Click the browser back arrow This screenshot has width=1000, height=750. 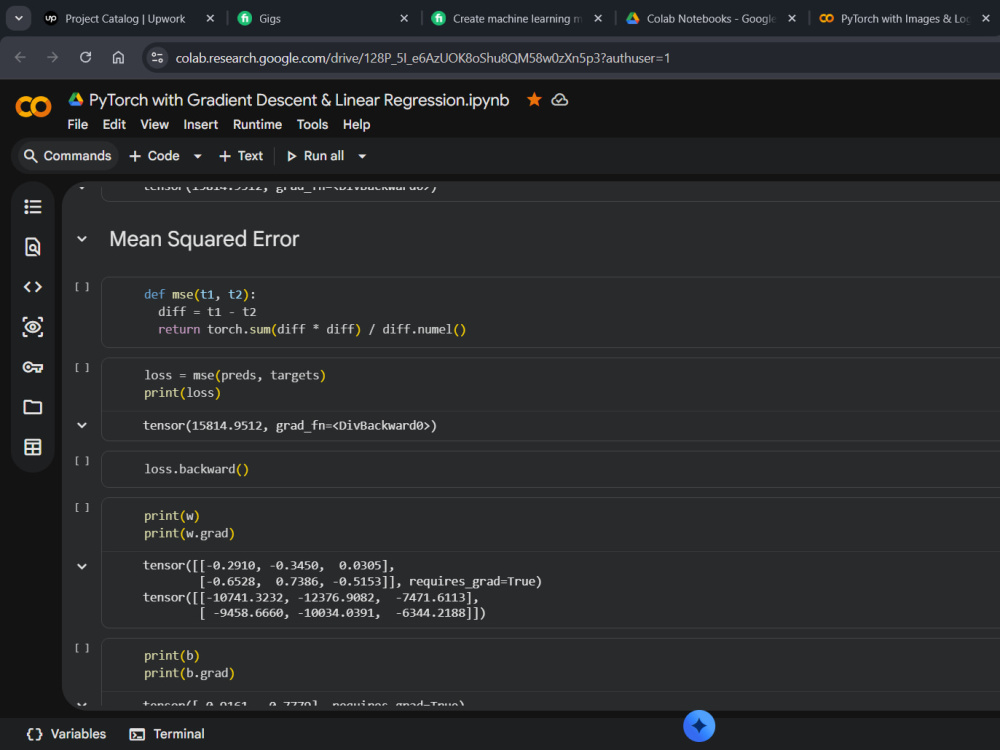20,57
